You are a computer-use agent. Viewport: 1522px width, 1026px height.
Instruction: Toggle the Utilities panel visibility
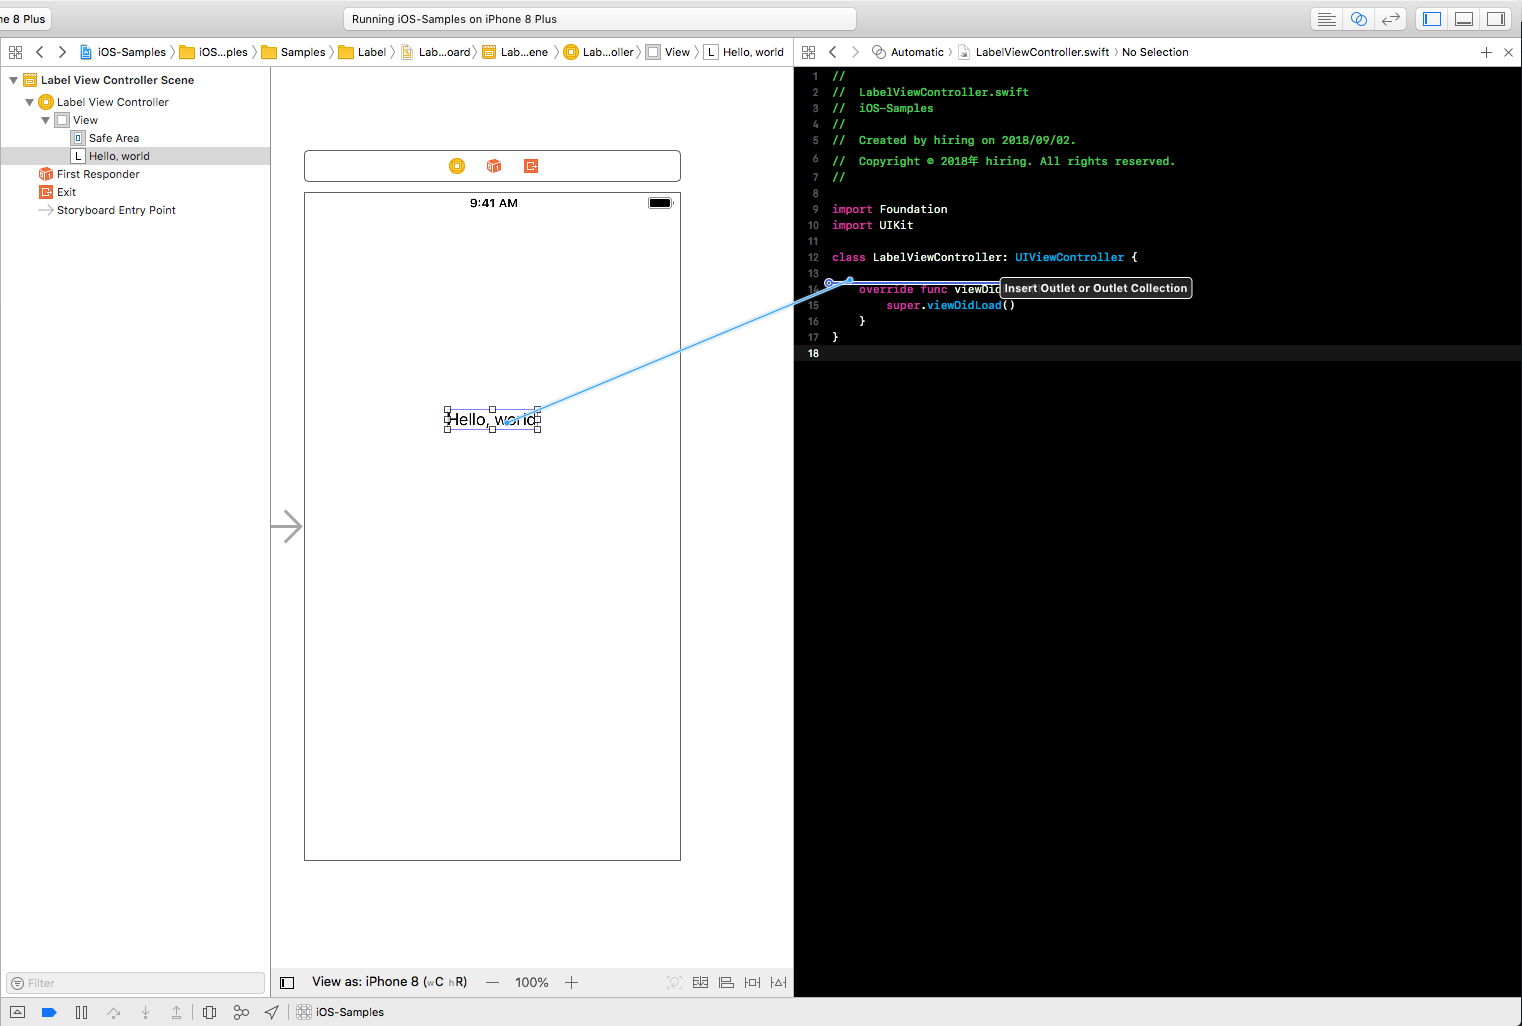point(1496,19)
